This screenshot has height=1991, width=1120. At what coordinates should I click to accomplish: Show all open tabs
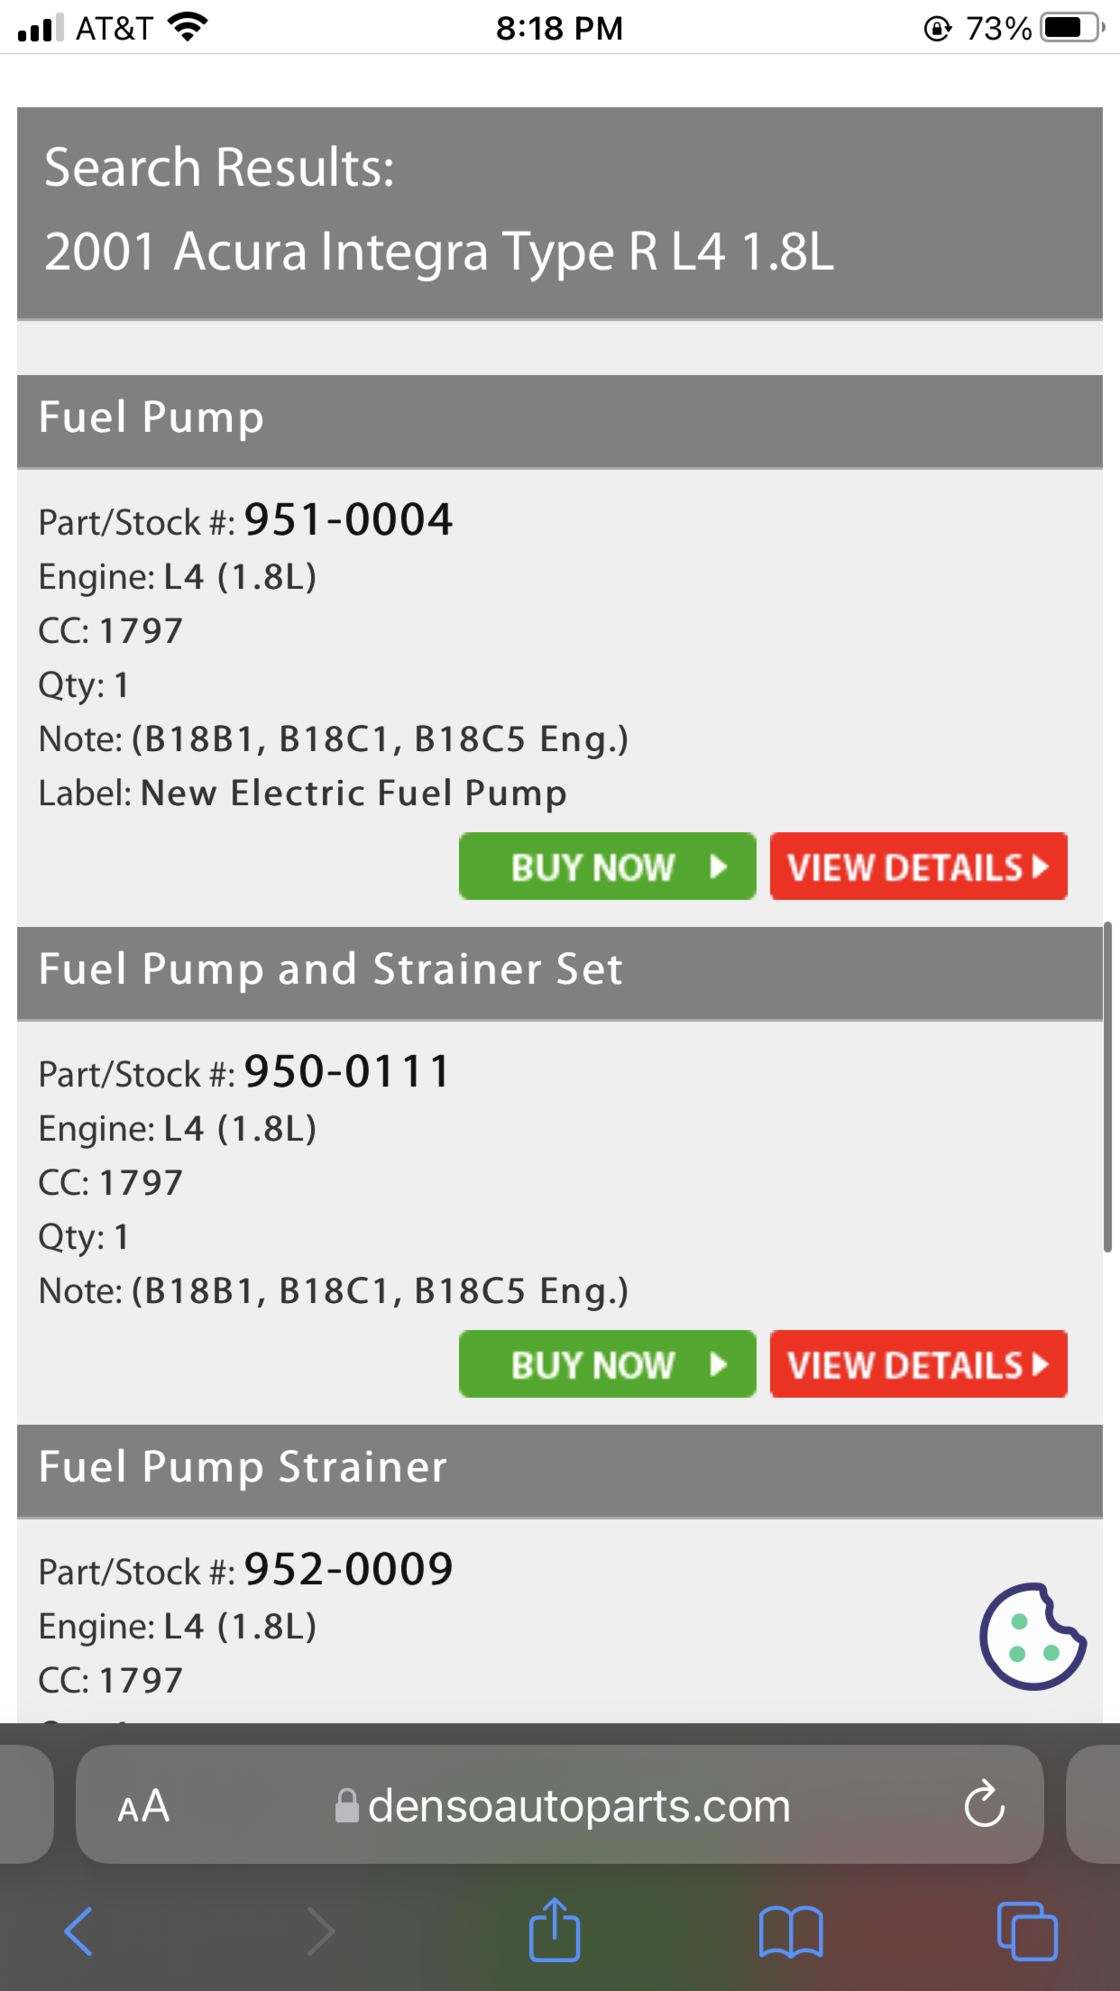coord(1027,1930)
